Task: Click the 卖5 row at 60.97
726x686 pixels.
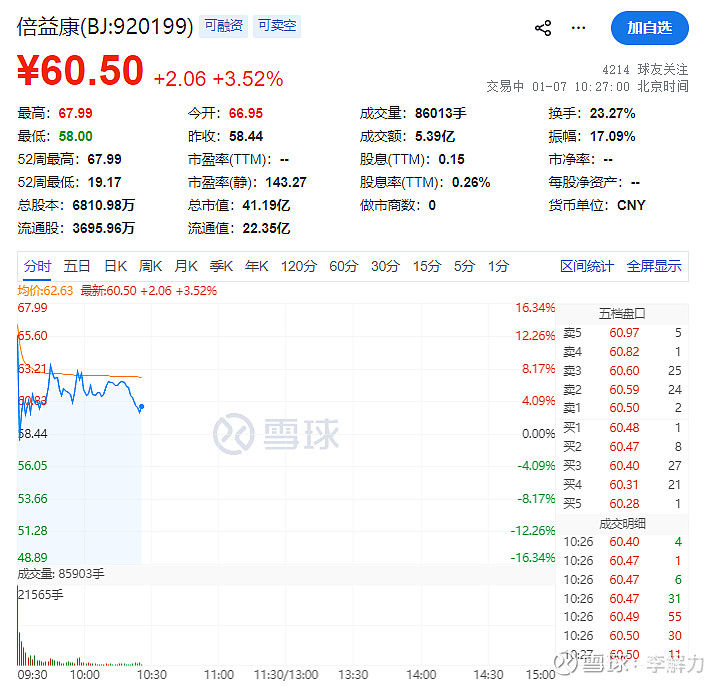Action: 622,333
